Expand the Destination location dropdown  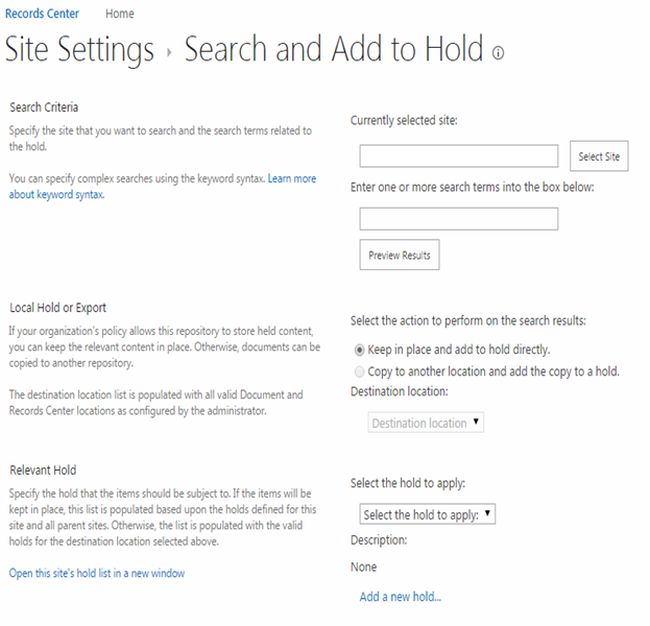pos(425,423)
